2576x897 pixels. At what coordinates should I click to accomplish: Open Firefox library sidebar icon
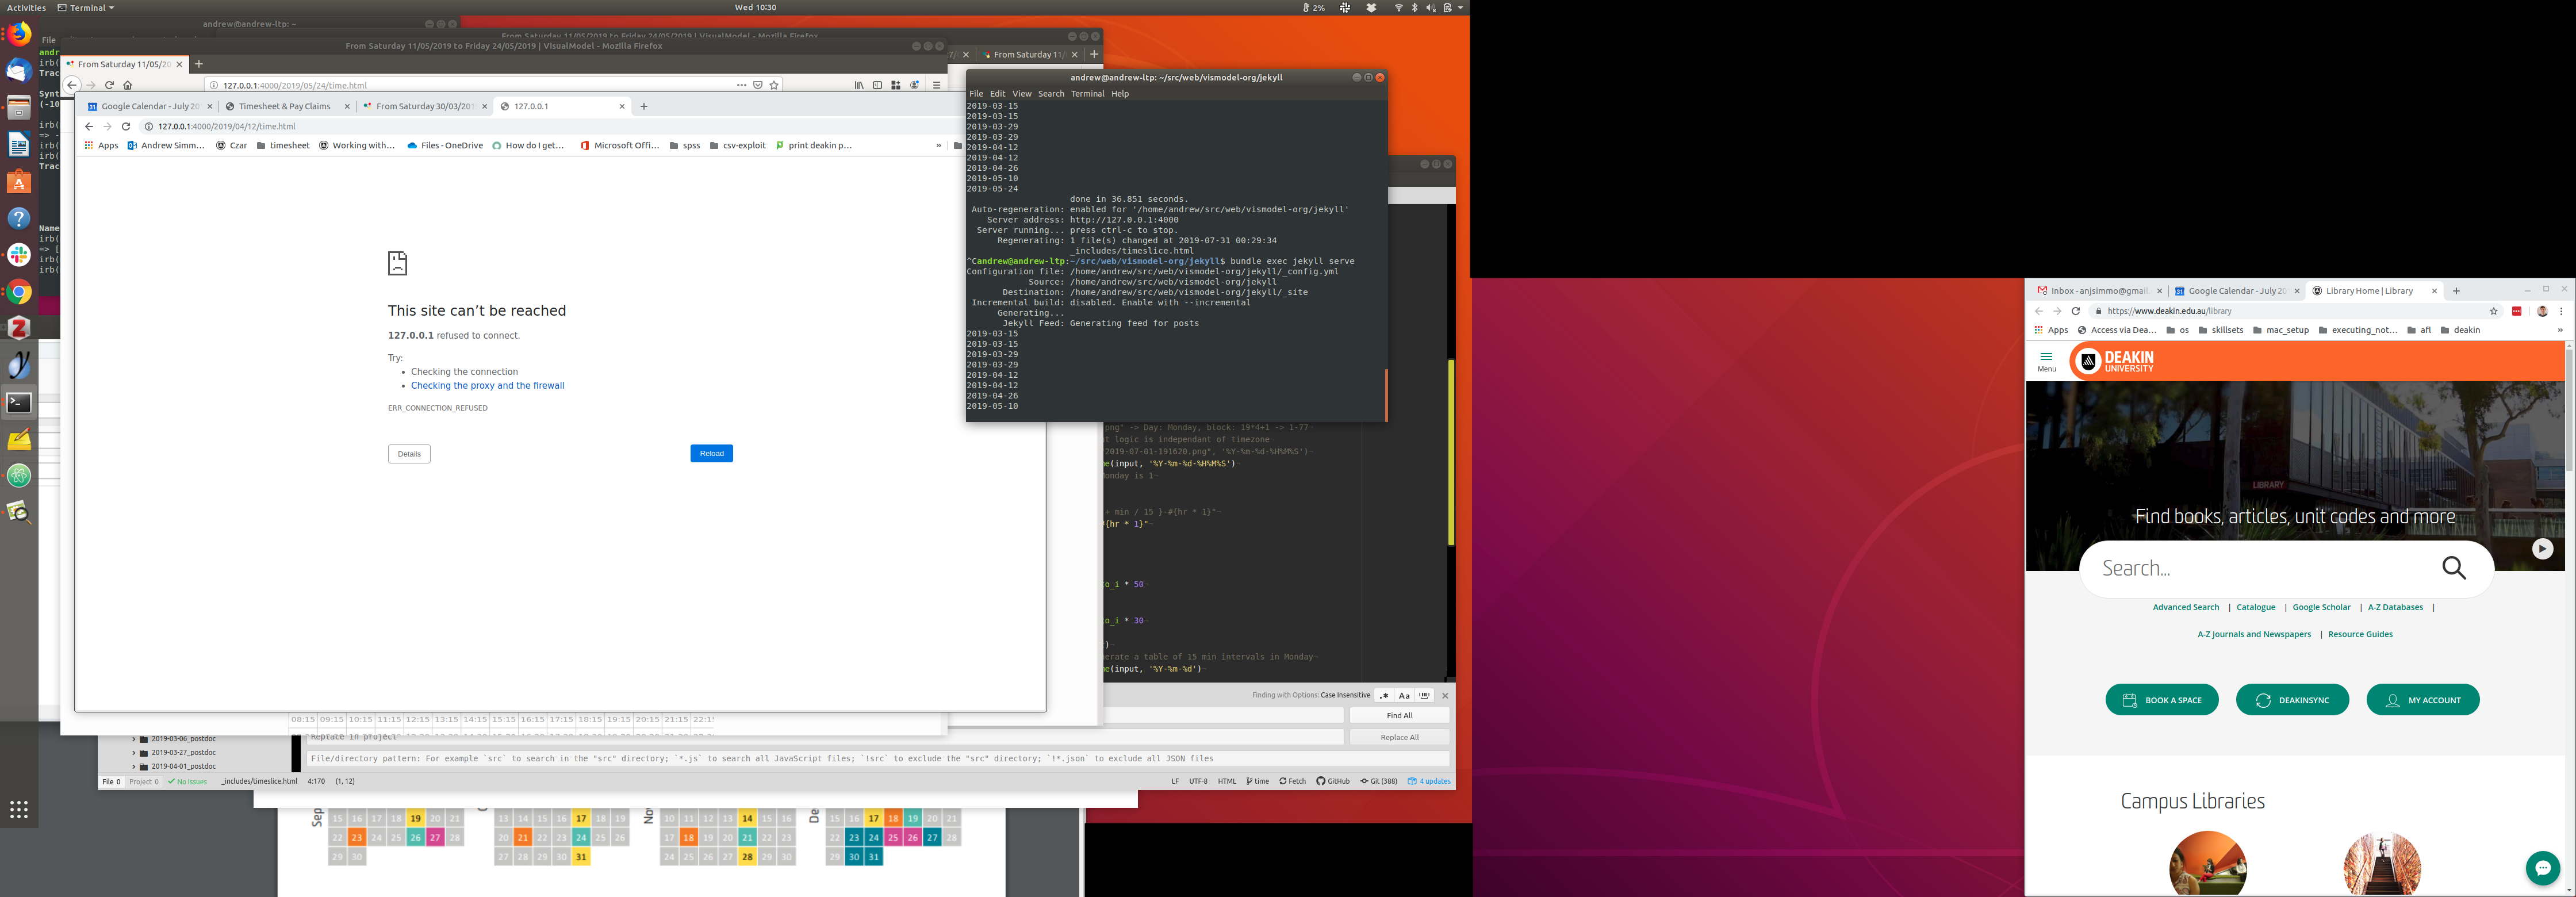tap(858, 85)
